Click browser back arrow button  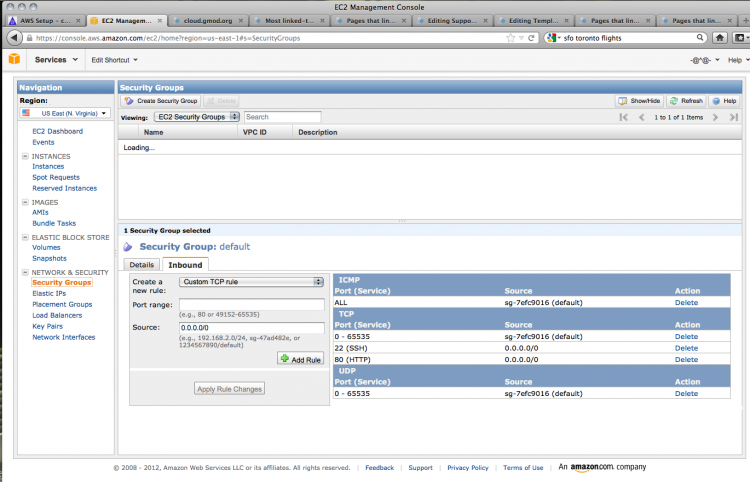[14, 38]
